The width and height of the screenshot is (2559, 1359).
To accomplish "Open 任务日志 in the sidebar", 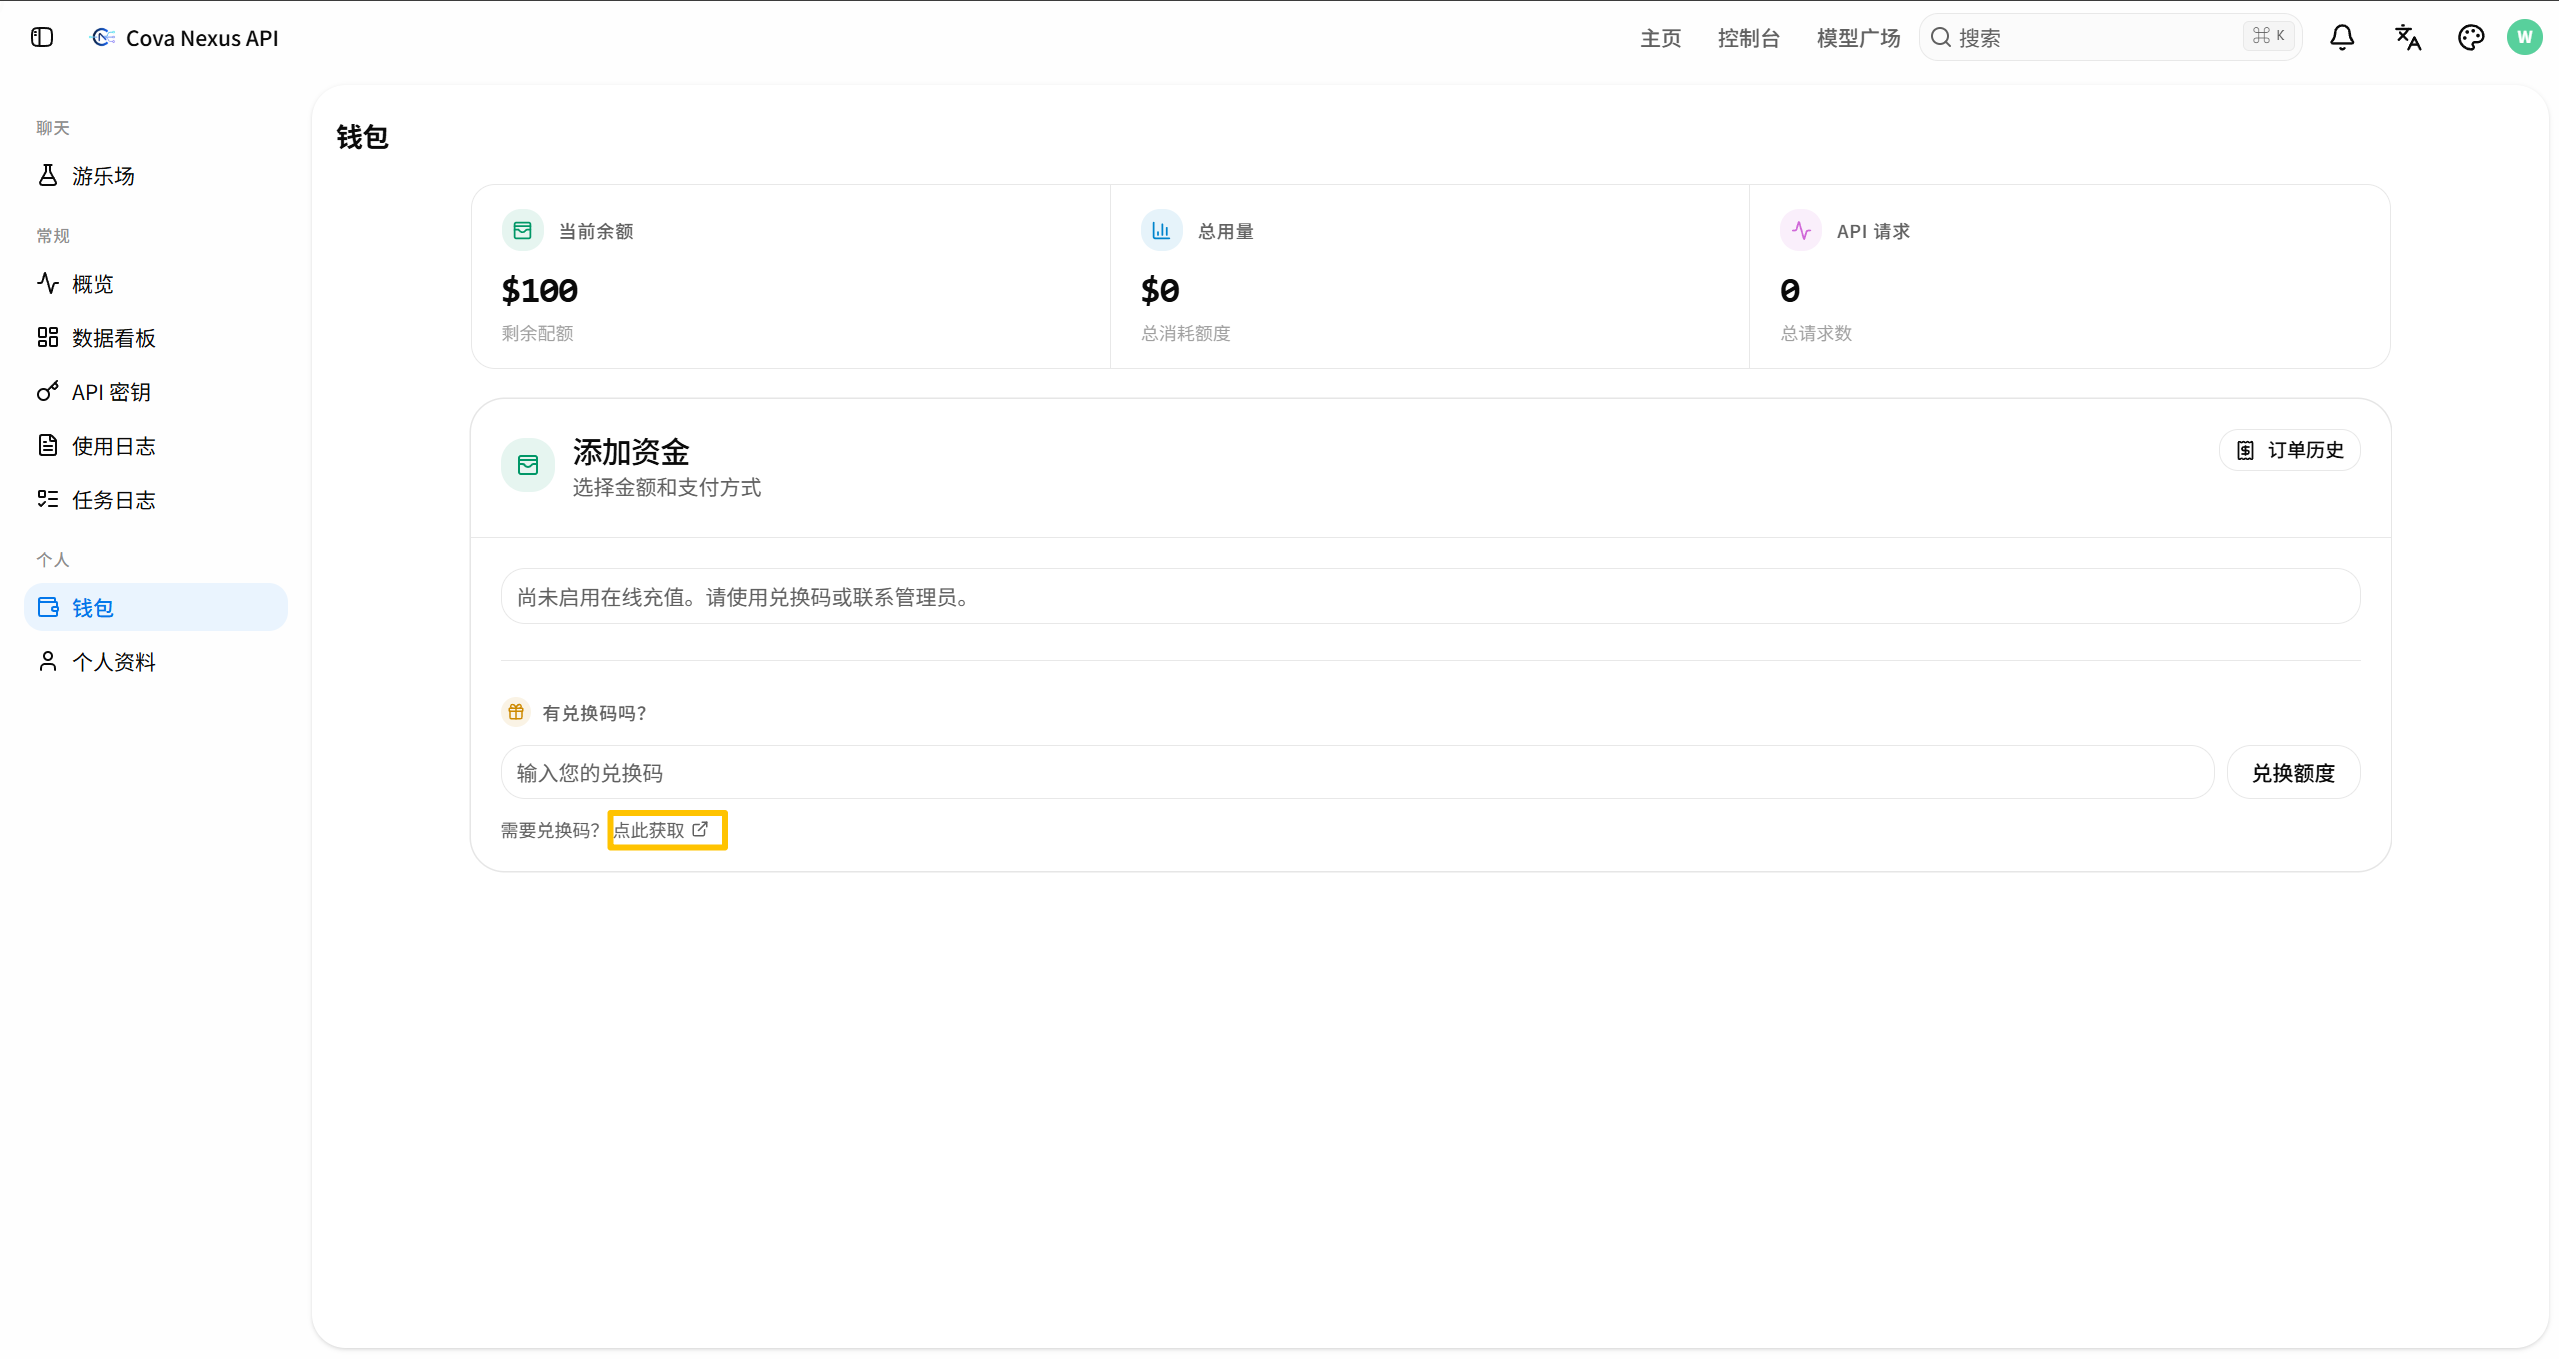I will point(155,500).
